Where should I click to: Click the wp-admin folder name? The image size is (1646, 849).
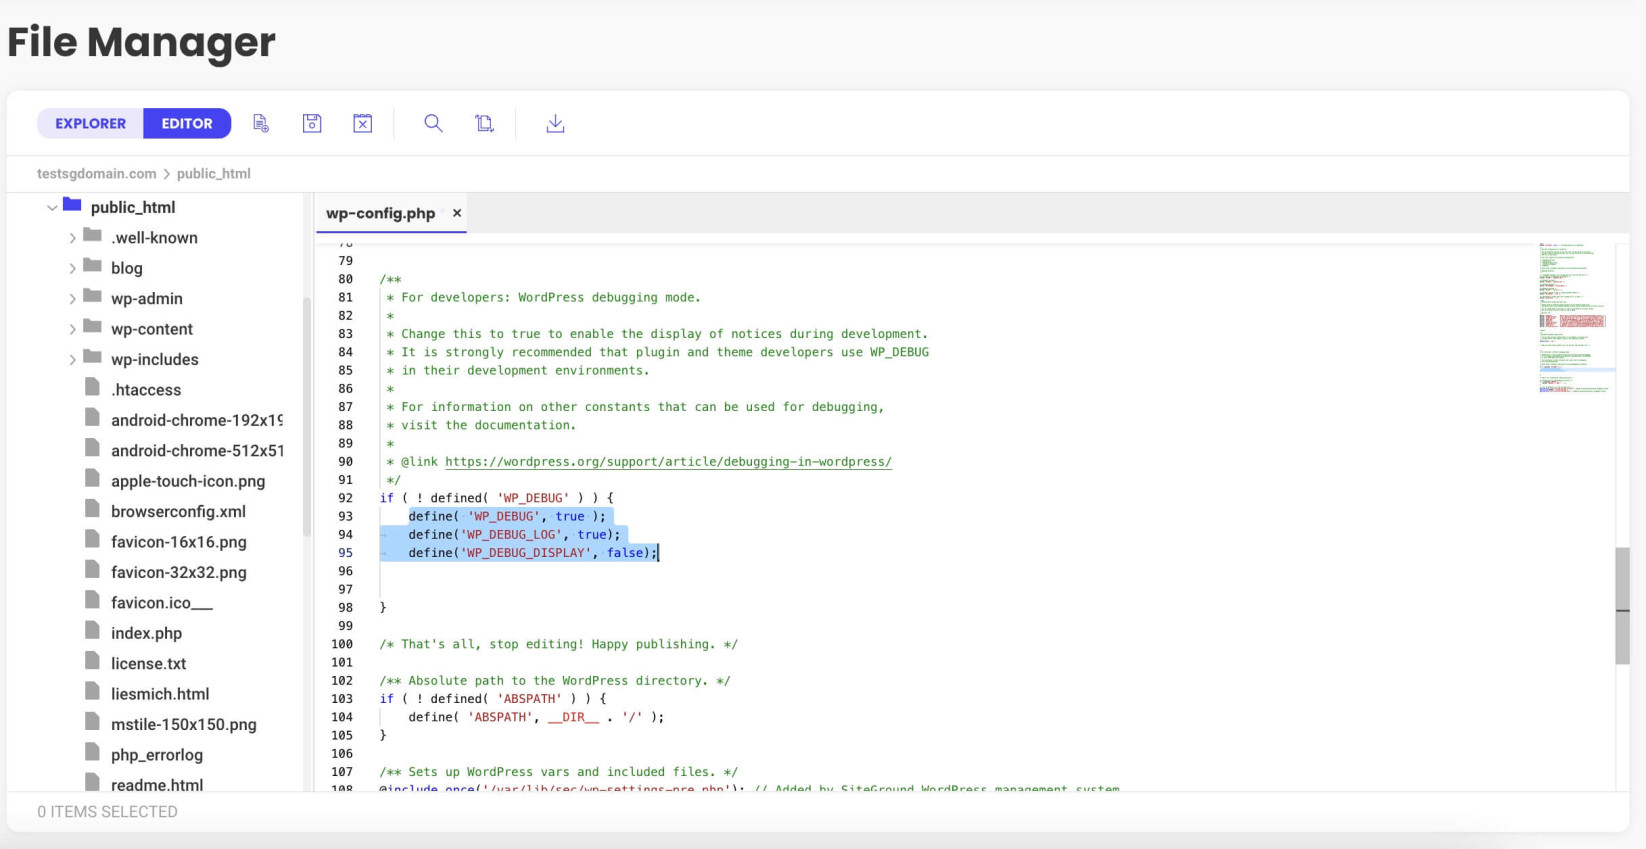[147, 299]
